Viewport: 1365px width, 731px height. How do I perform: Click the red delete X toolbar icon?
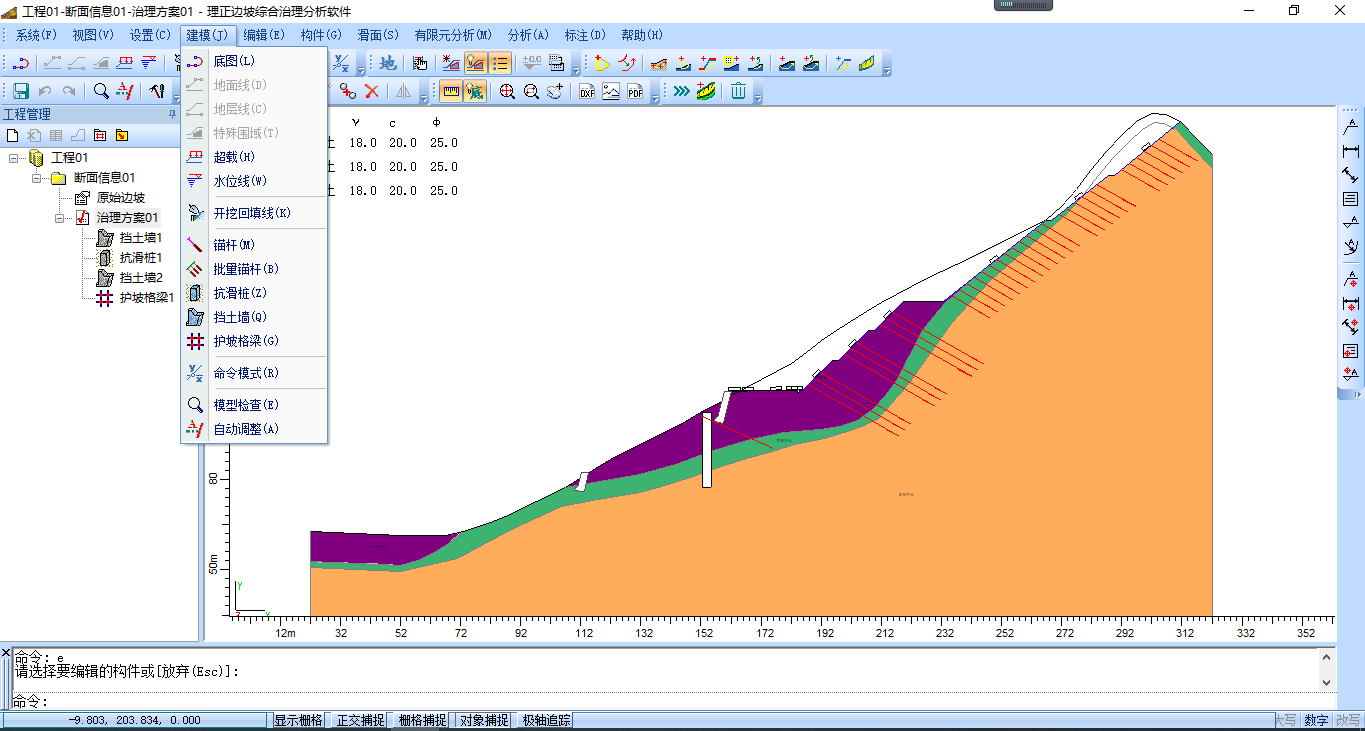pyautogui.click(x=371, y=91)
